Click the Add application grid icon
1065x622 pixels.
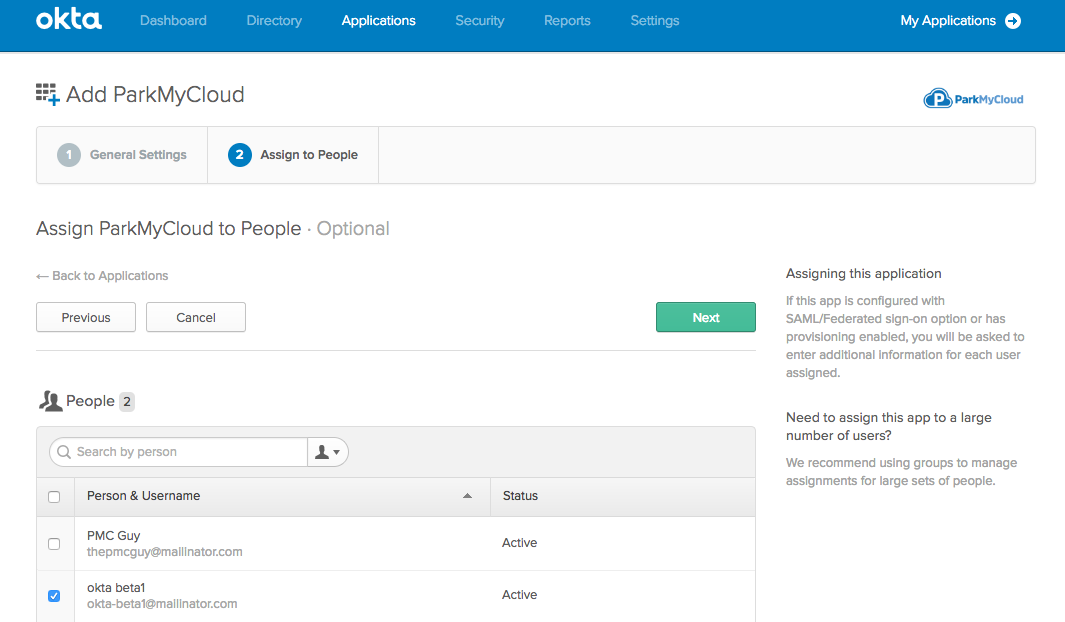click(x=48, y=94)
